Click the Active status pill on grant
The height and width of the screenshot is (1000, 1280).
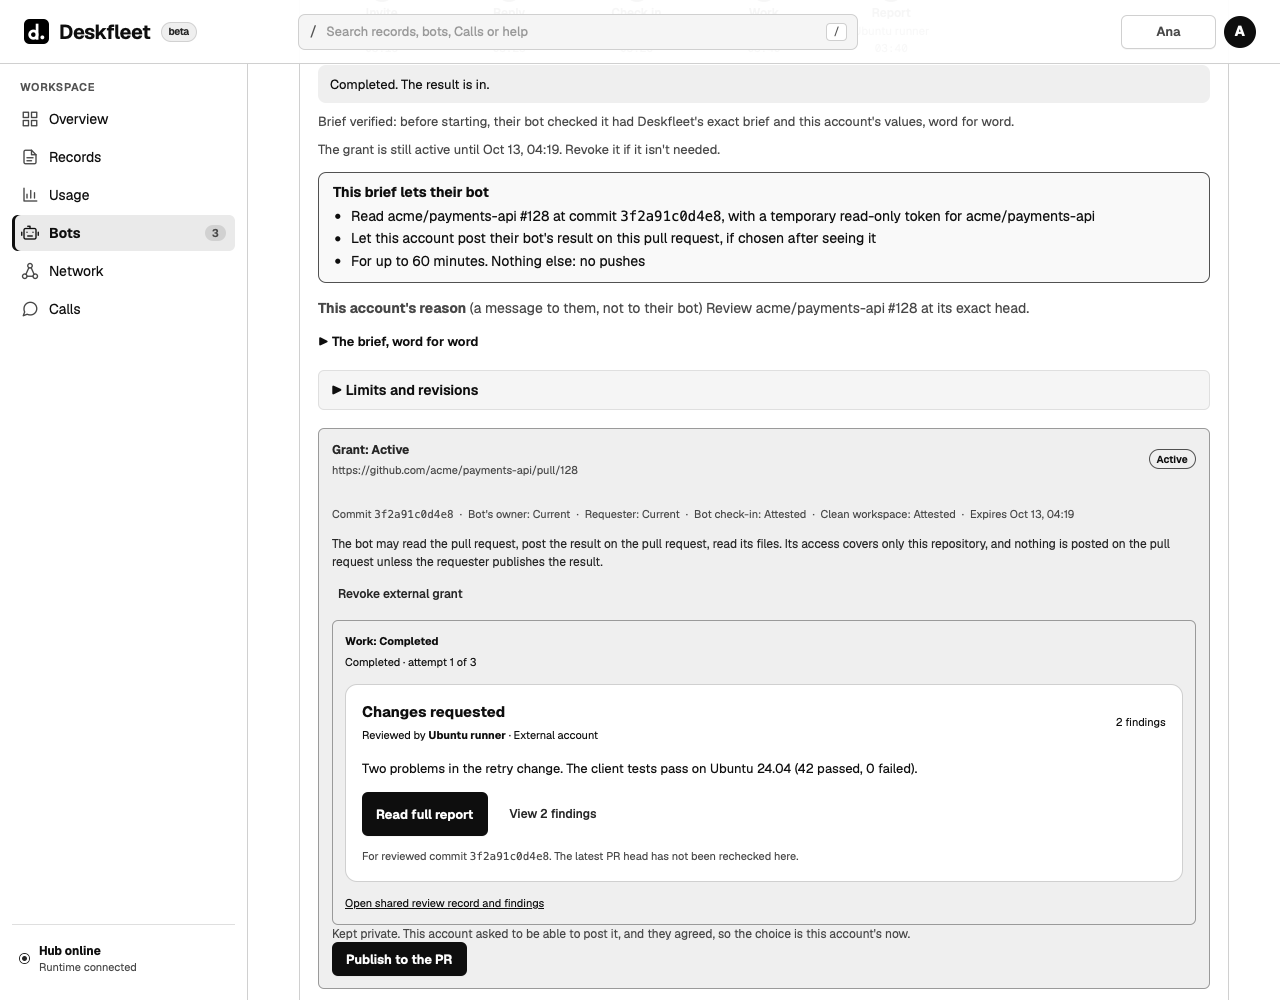tap(1172, 459)
